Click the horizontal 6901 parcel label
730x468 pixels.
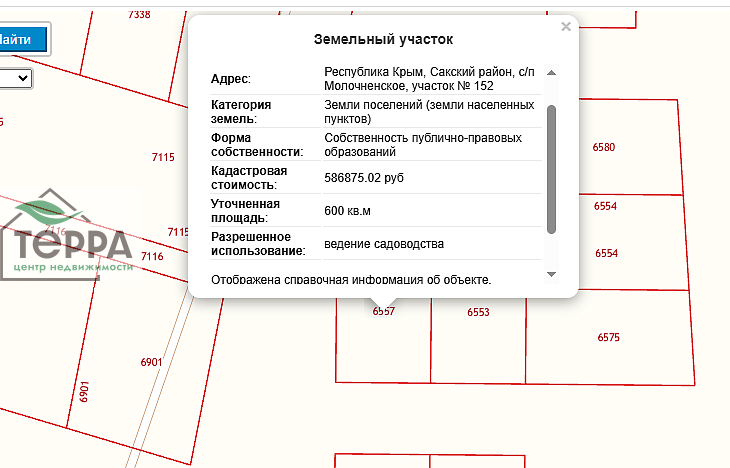(151, 361)
